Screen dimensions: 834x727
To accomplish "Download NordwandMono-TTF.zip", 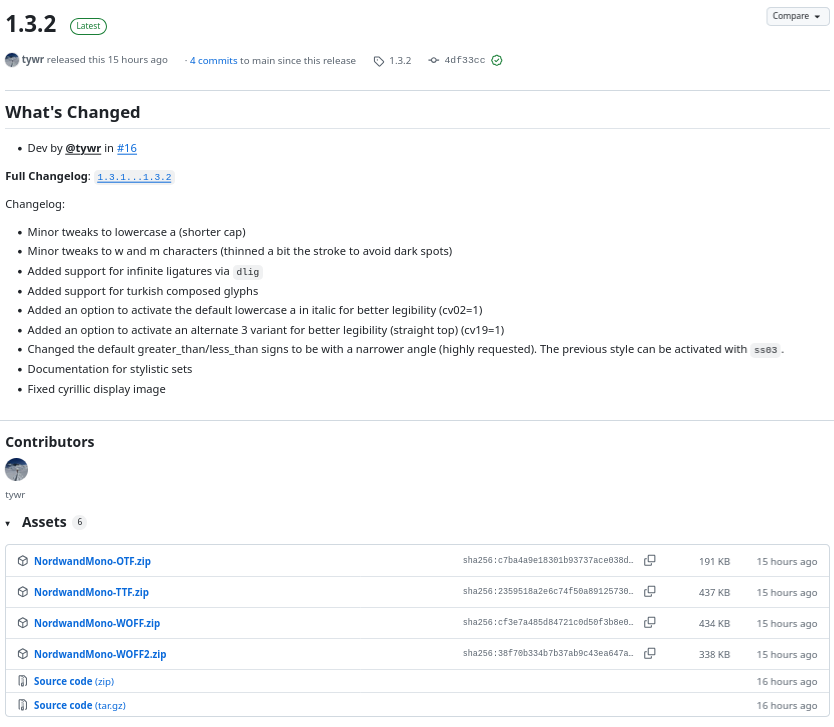I will (x=91, y=592).
